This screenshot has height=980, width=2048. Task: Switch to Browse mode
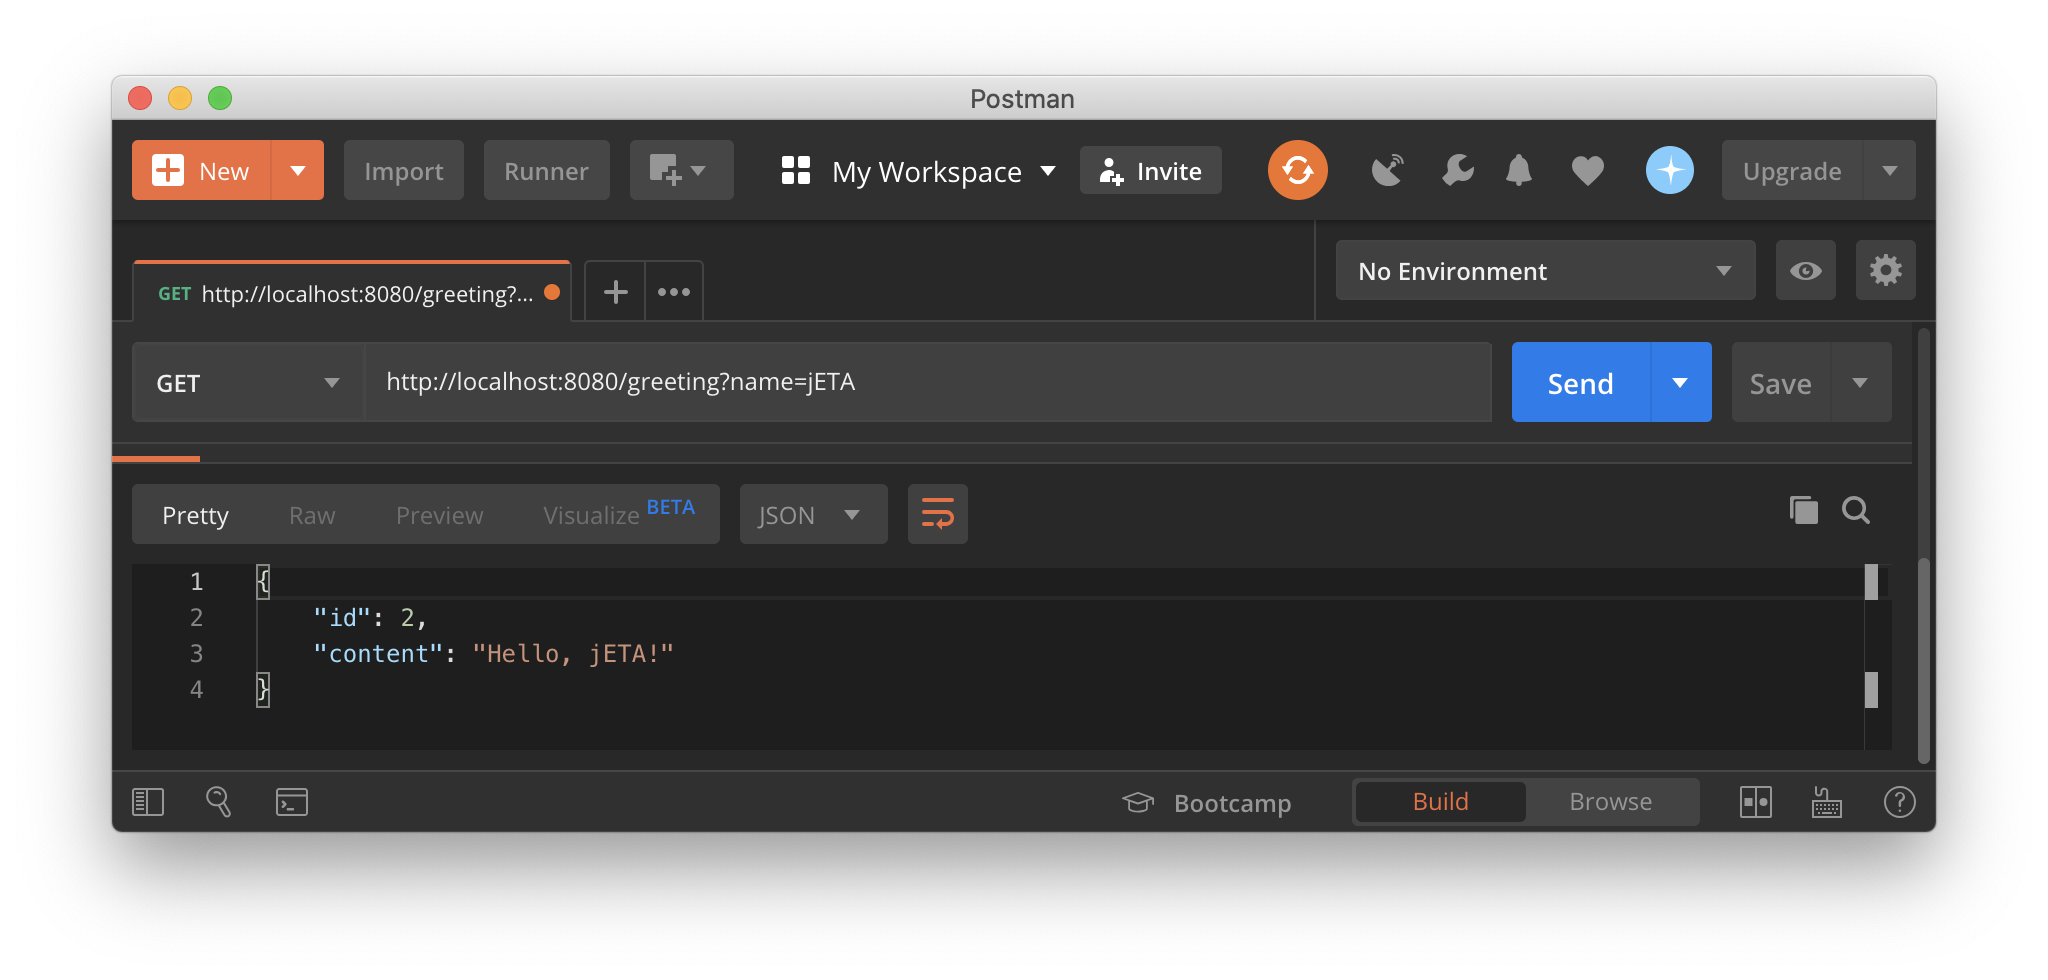[1610, 801]
